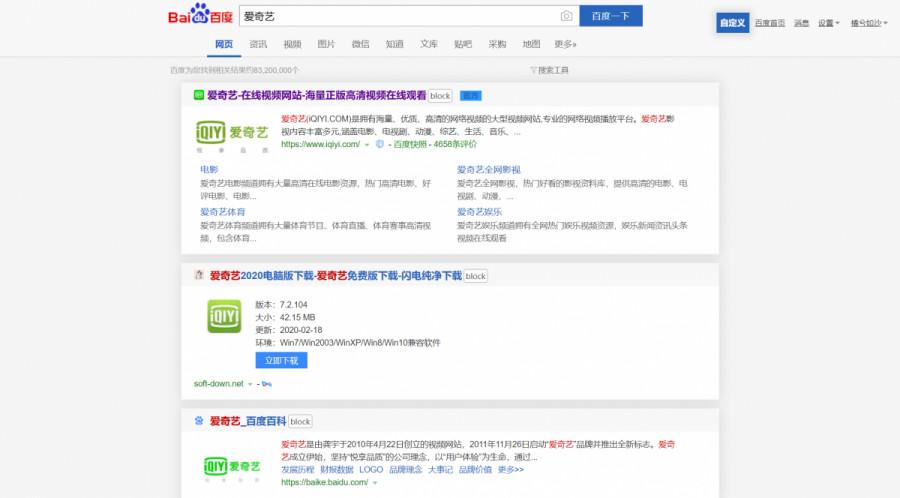Switch to the 地图 tab

(x=531, y=44)
